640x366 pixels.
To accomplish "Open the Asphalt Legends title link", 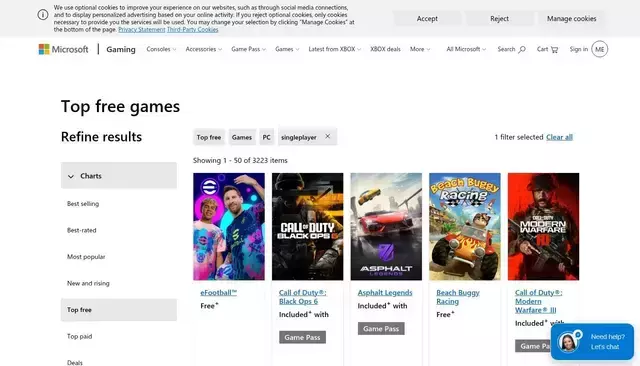I will (x=385, y=293).
